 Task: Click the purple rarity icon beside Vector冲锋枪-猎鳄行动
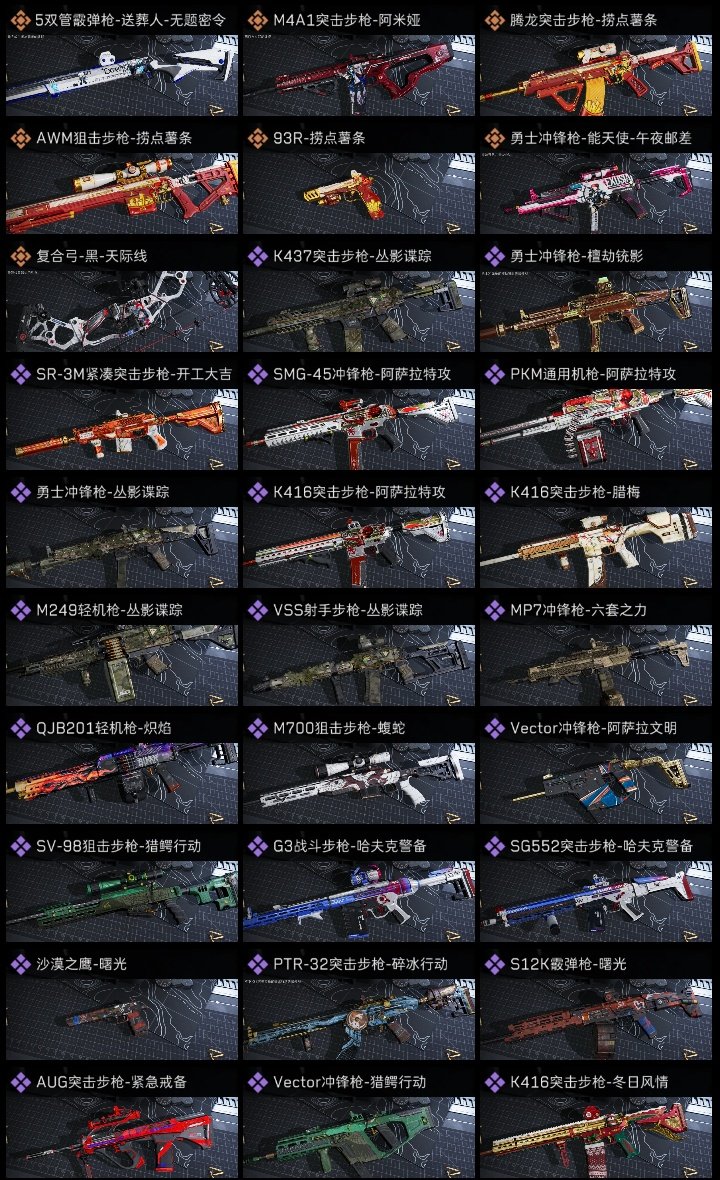257,1082
